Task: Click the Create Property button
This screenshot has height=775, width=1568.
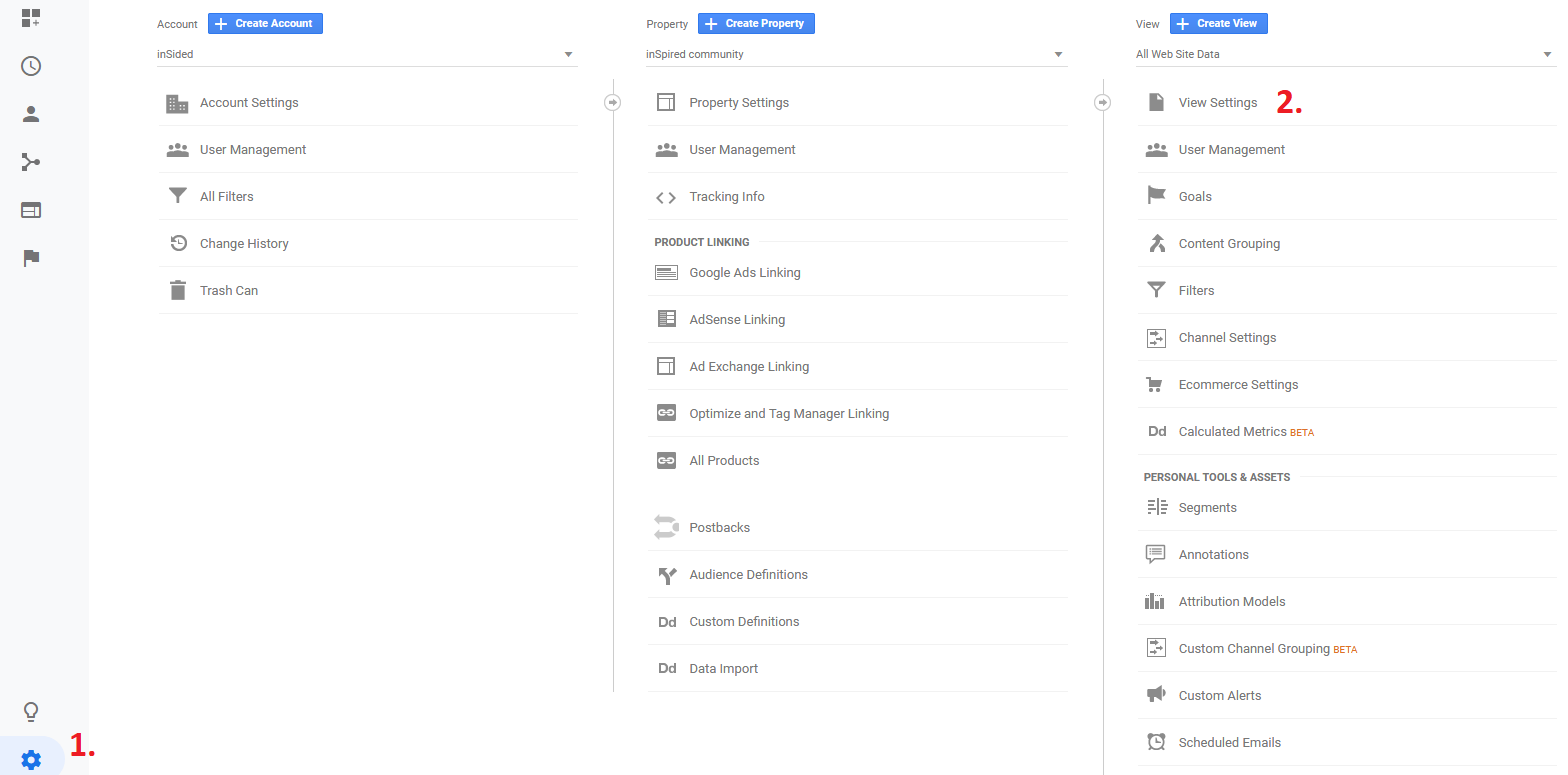Action: 756,23
